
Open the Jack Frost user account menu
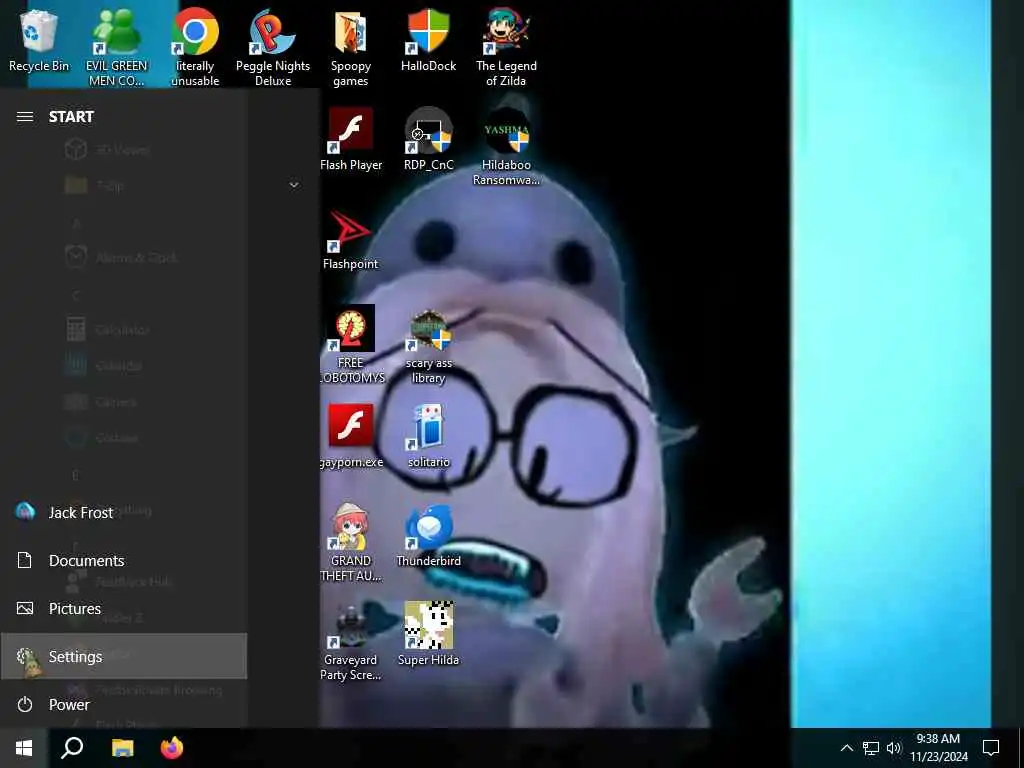124,513
